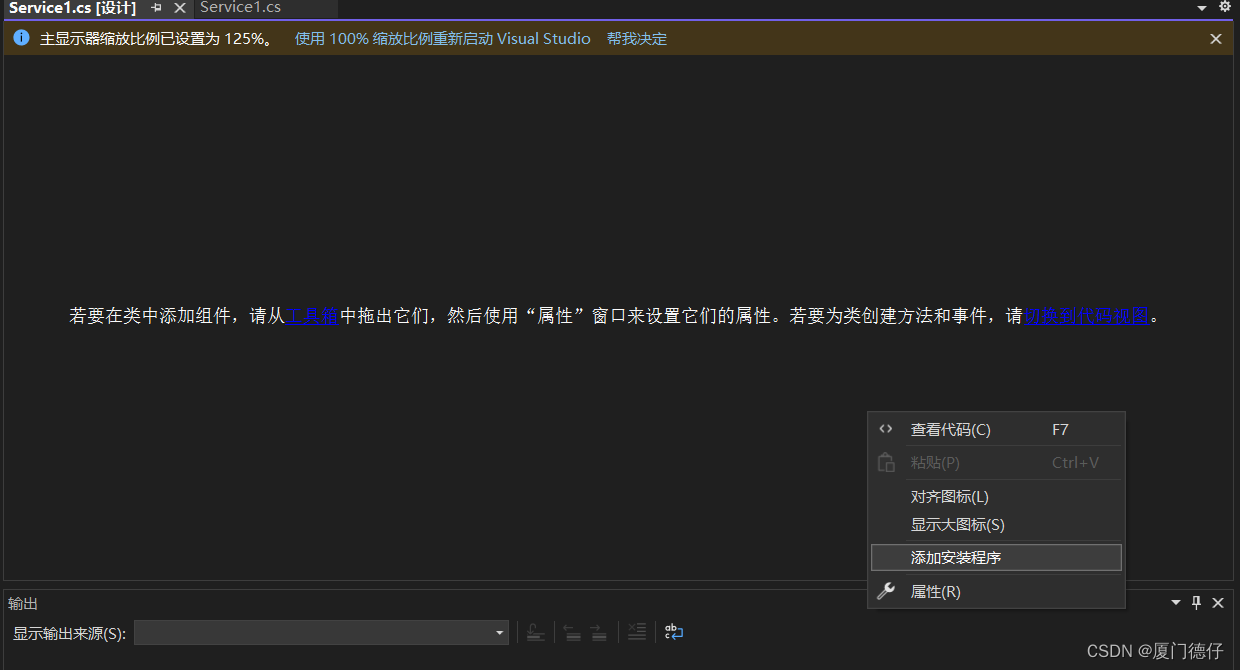Choose 显示大图标(S) in context menu

tap(997, 525)
